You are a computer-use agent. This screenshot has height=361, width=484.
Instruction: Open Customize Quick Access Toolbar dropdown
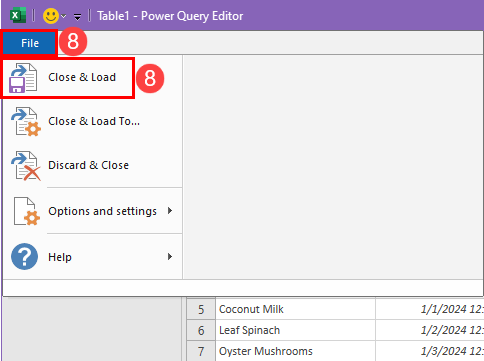point(77,16)
